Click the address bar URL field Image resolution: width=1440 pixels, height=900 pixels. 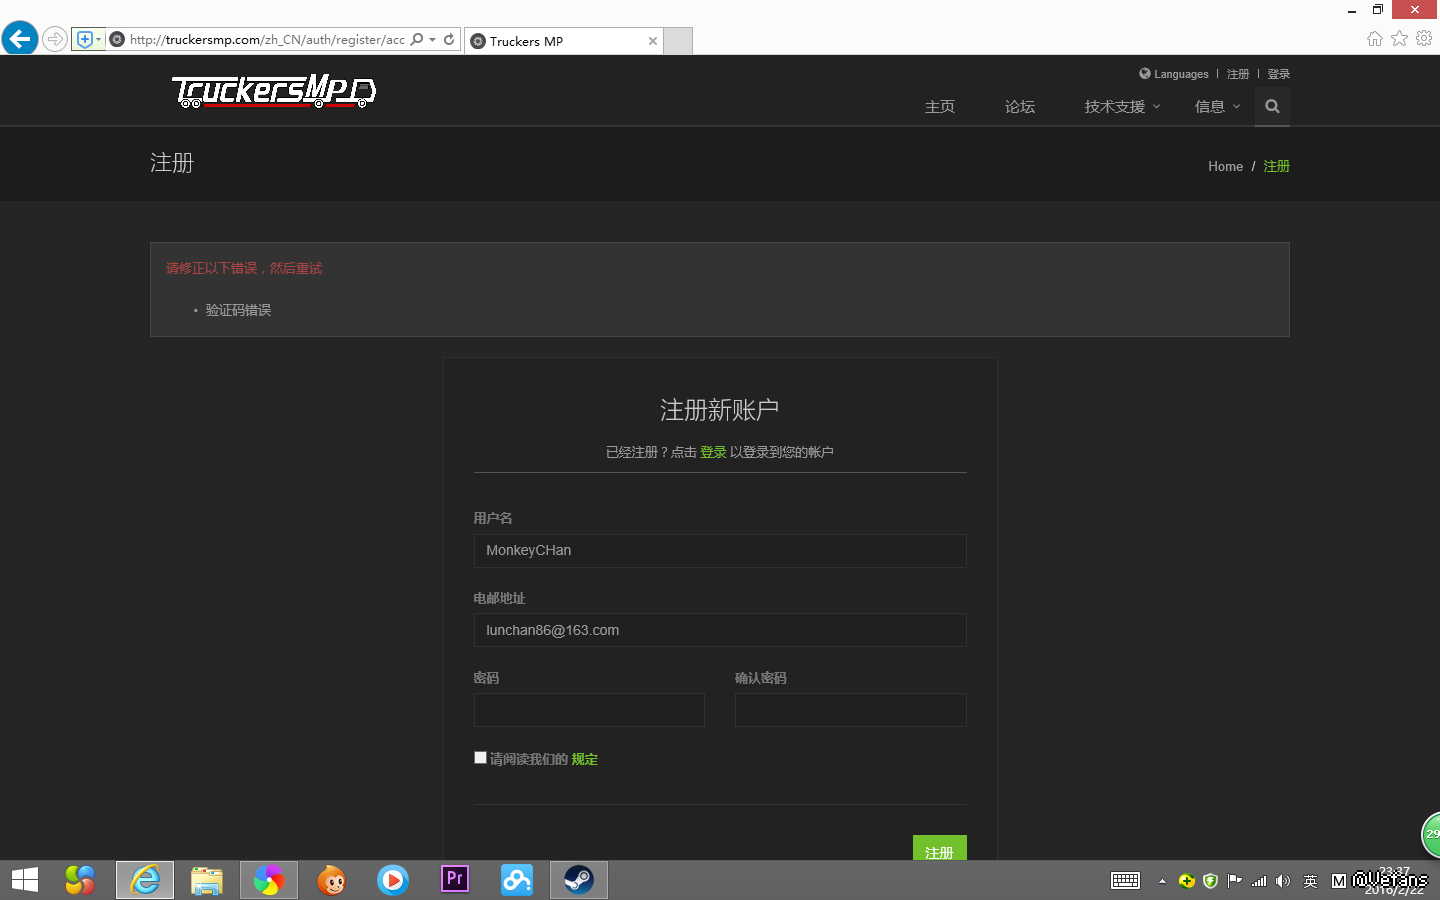pos(267,40)
